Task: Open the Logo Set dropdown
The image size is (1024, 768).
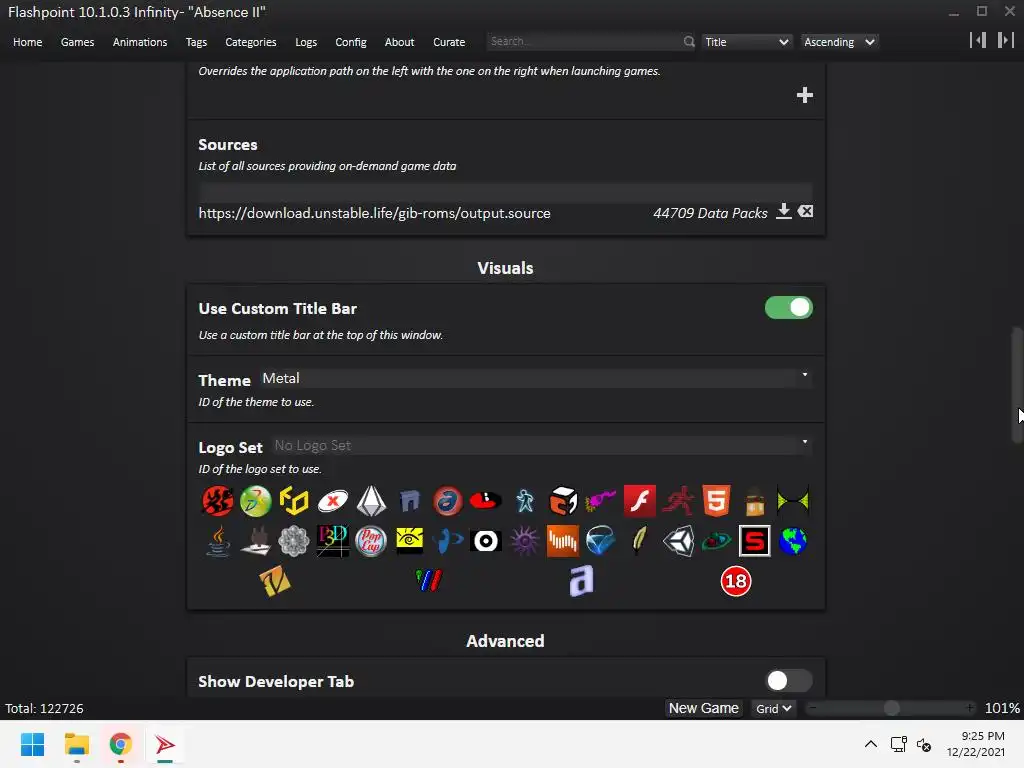Action: [x=542, y=445]
